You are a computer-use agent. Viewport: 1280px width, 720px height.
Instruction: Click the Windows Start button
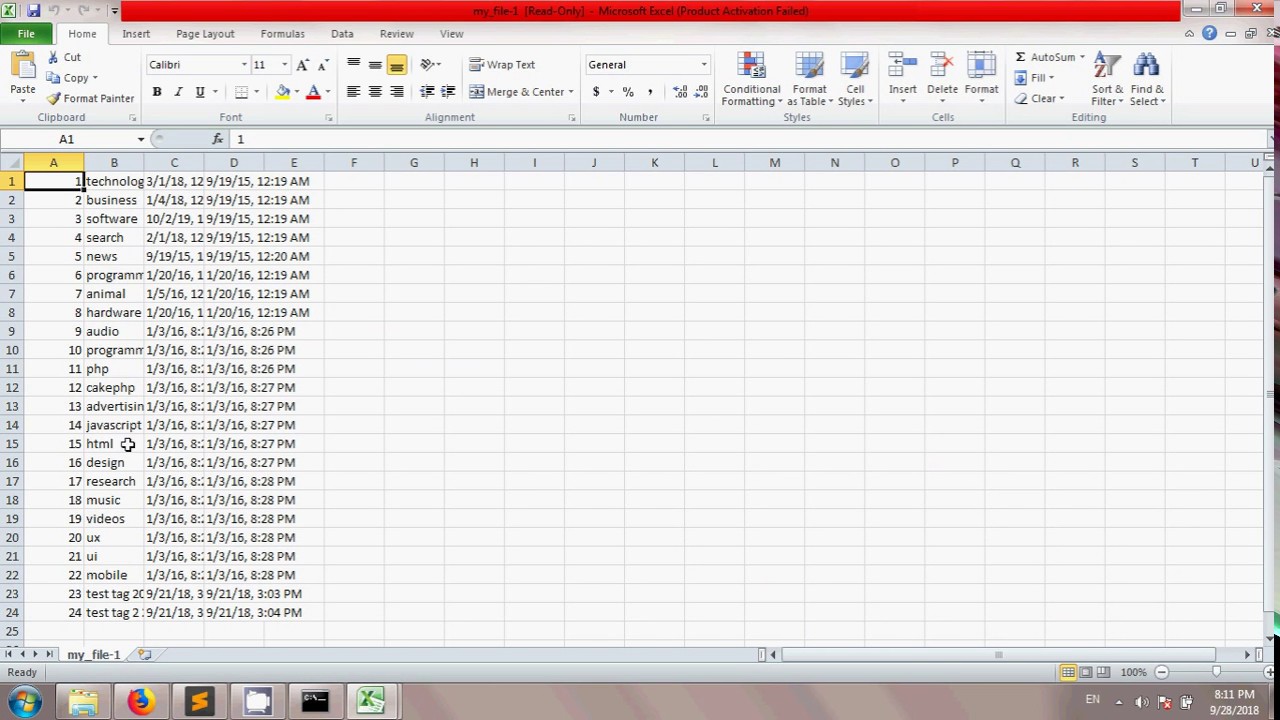(23, 701)
